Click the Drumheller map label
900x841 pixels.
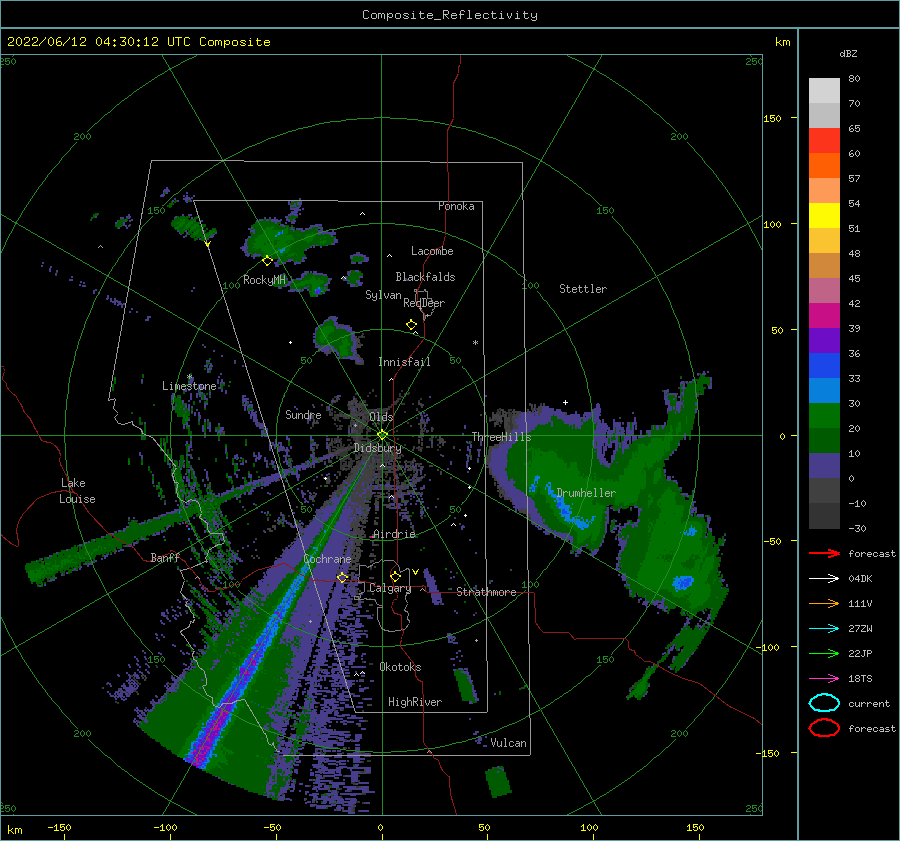click(x=586, y=493)
